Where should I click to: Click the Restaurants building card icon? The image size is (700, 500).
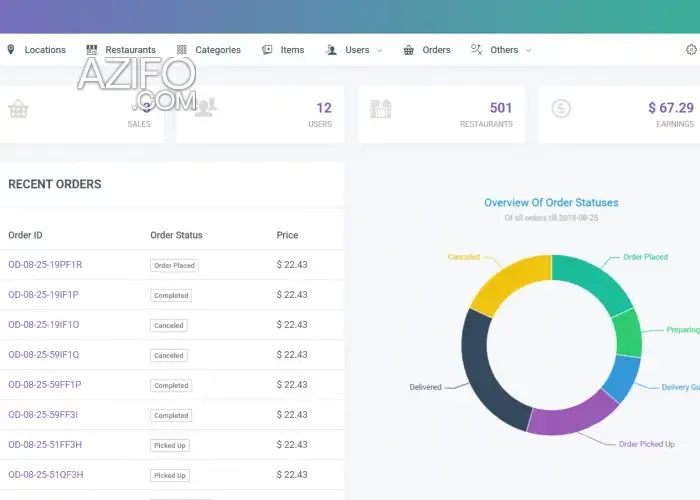380,108
